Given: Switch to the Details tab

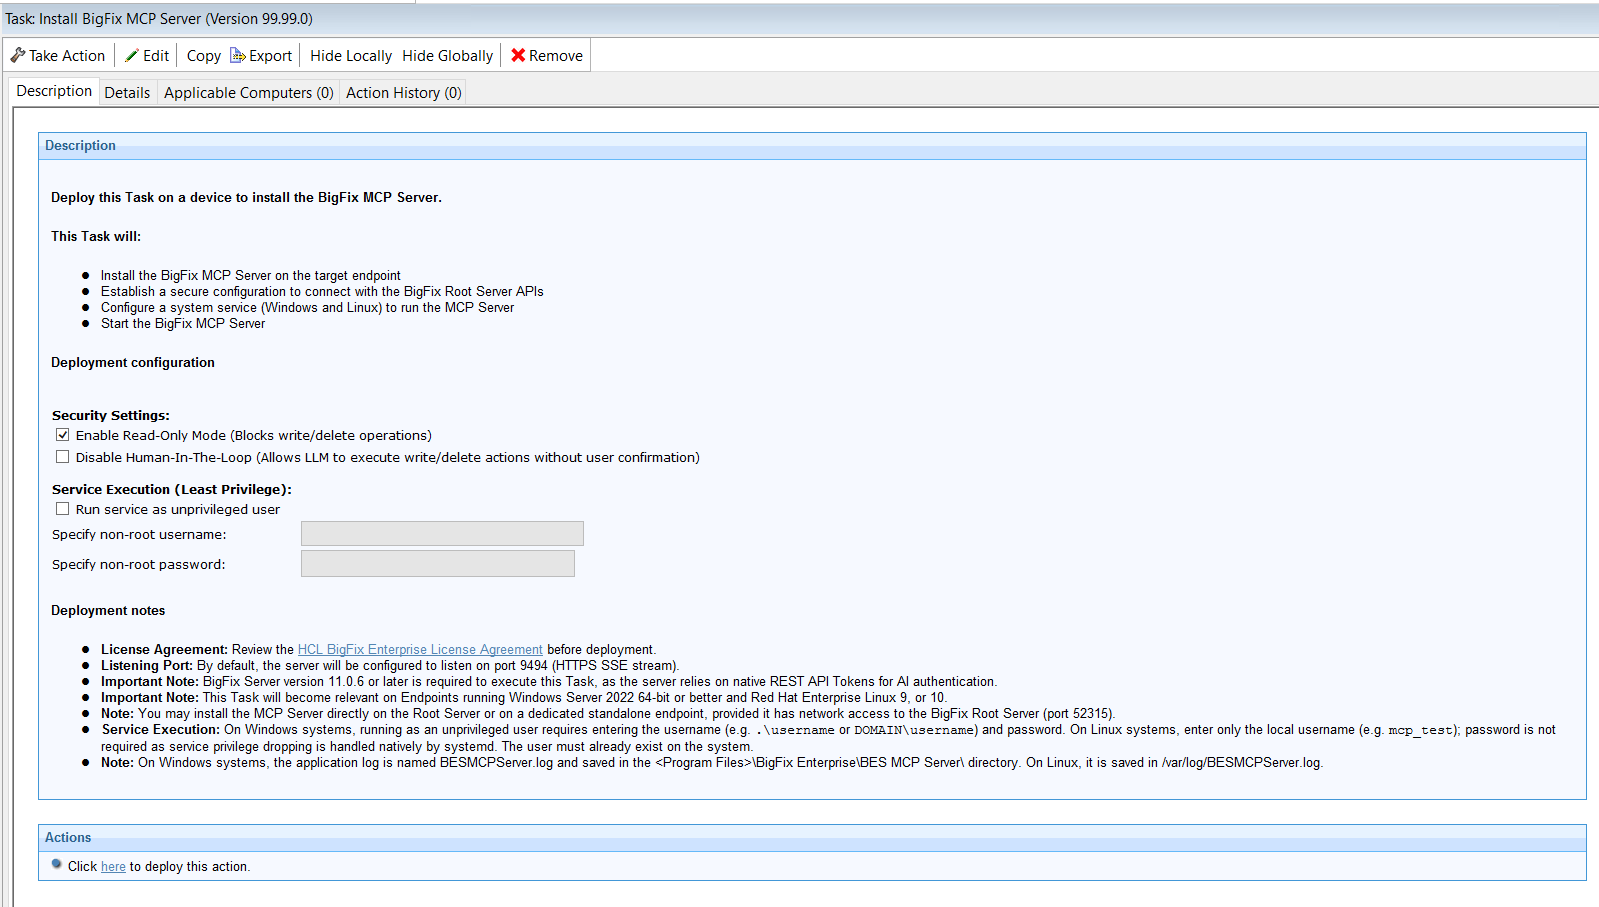Looking at the screenshot, I should (127, 93).
